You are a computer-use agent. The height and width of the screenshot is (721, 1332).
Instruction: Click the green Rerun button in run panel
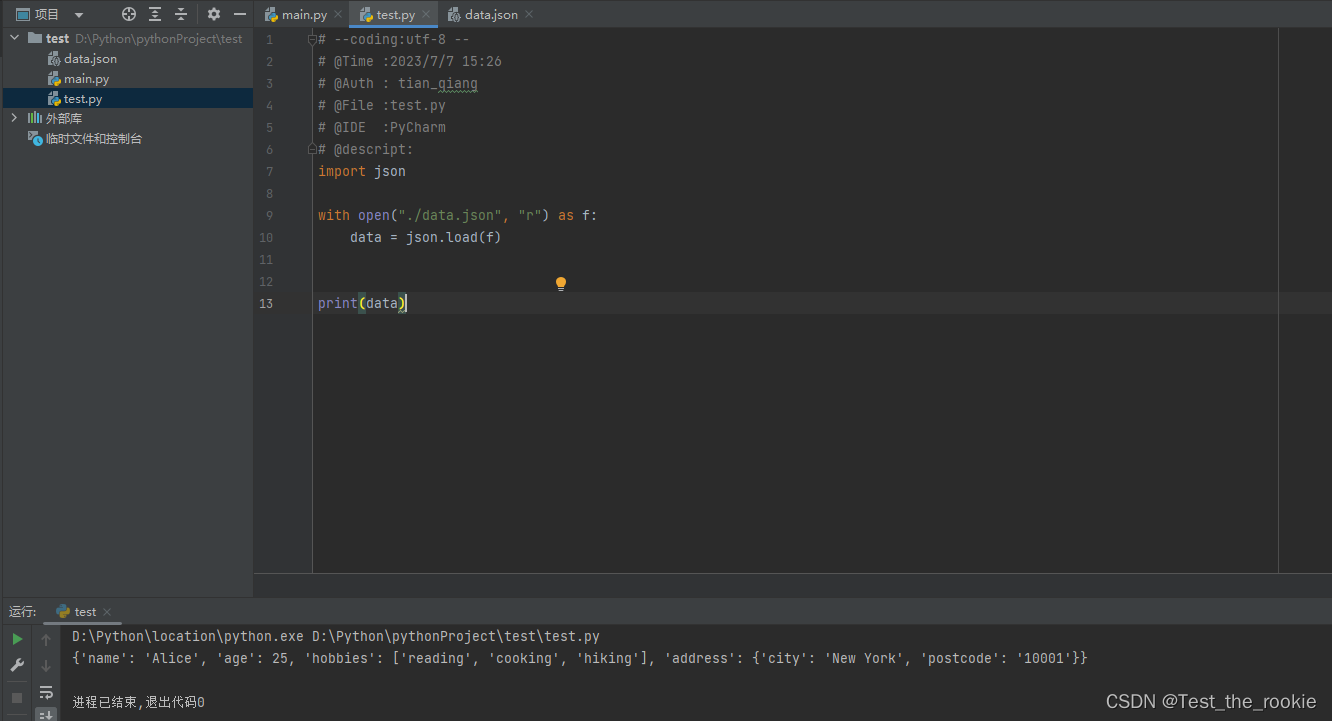(17, 639)
